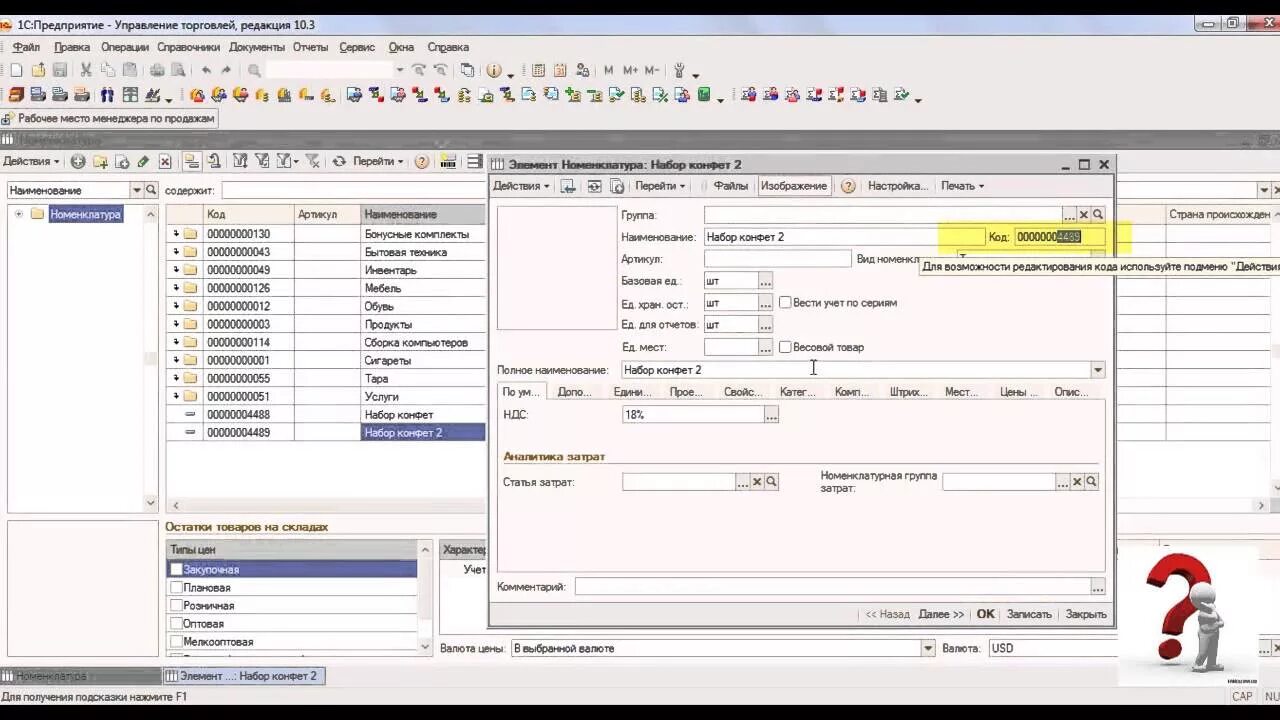Switch to the Свойс... tab
This screenshot has height=720, width=1280.
coord(743,392)
